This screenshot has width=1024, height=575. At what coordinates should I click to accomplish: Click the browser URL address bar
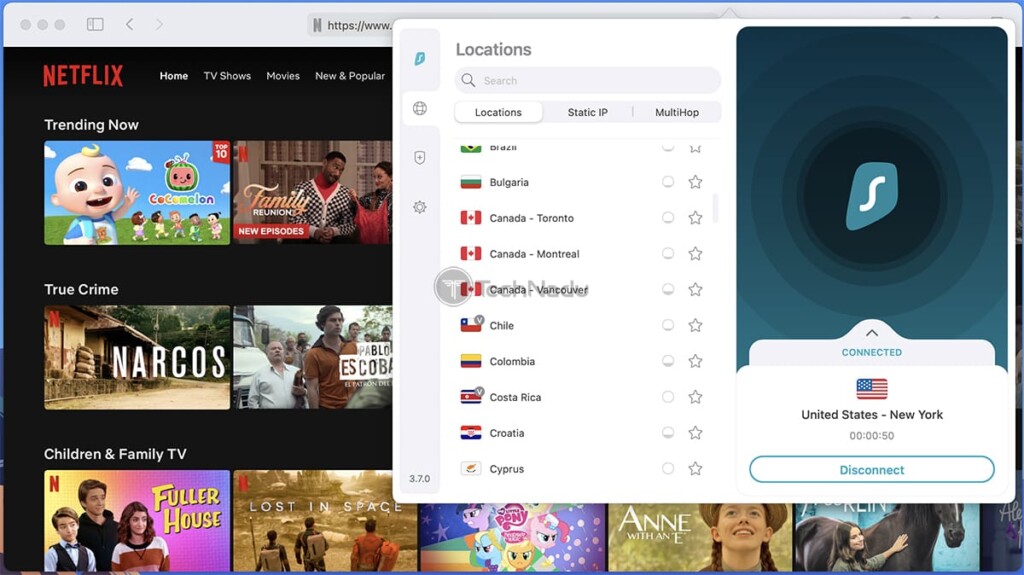351,25
